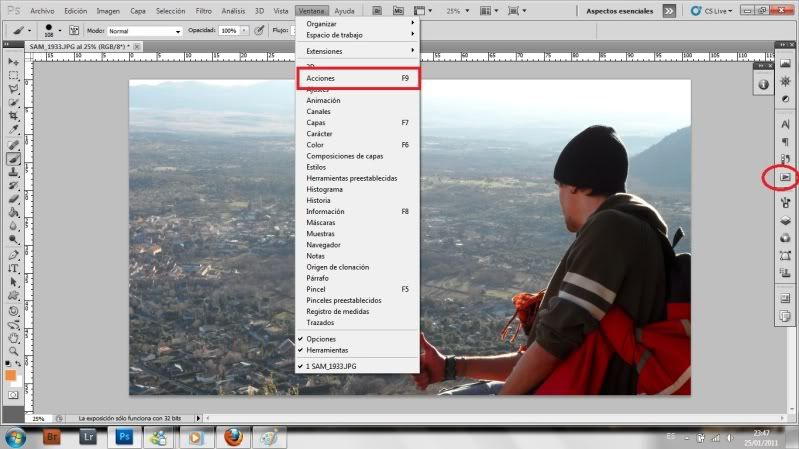Select the Custom Shape tool
Image resolution: width=799 pixels, height=449 pixels.
[13, 296]
